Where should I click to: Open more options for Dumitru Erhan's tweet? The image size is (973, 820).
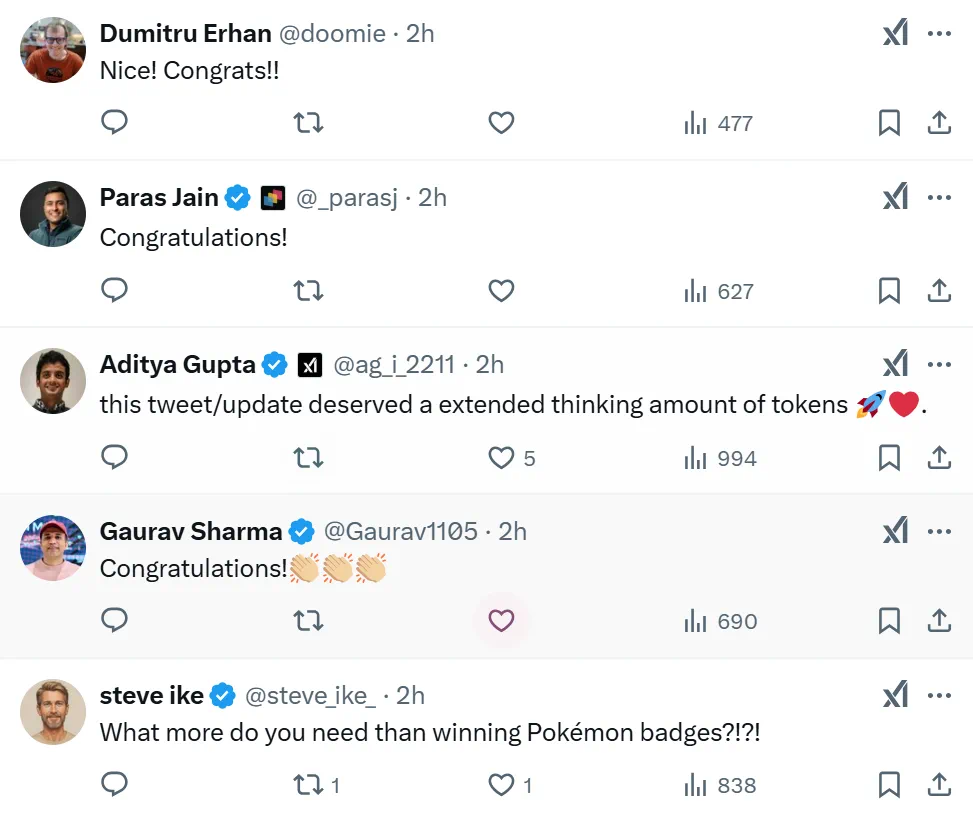(939, 33)
